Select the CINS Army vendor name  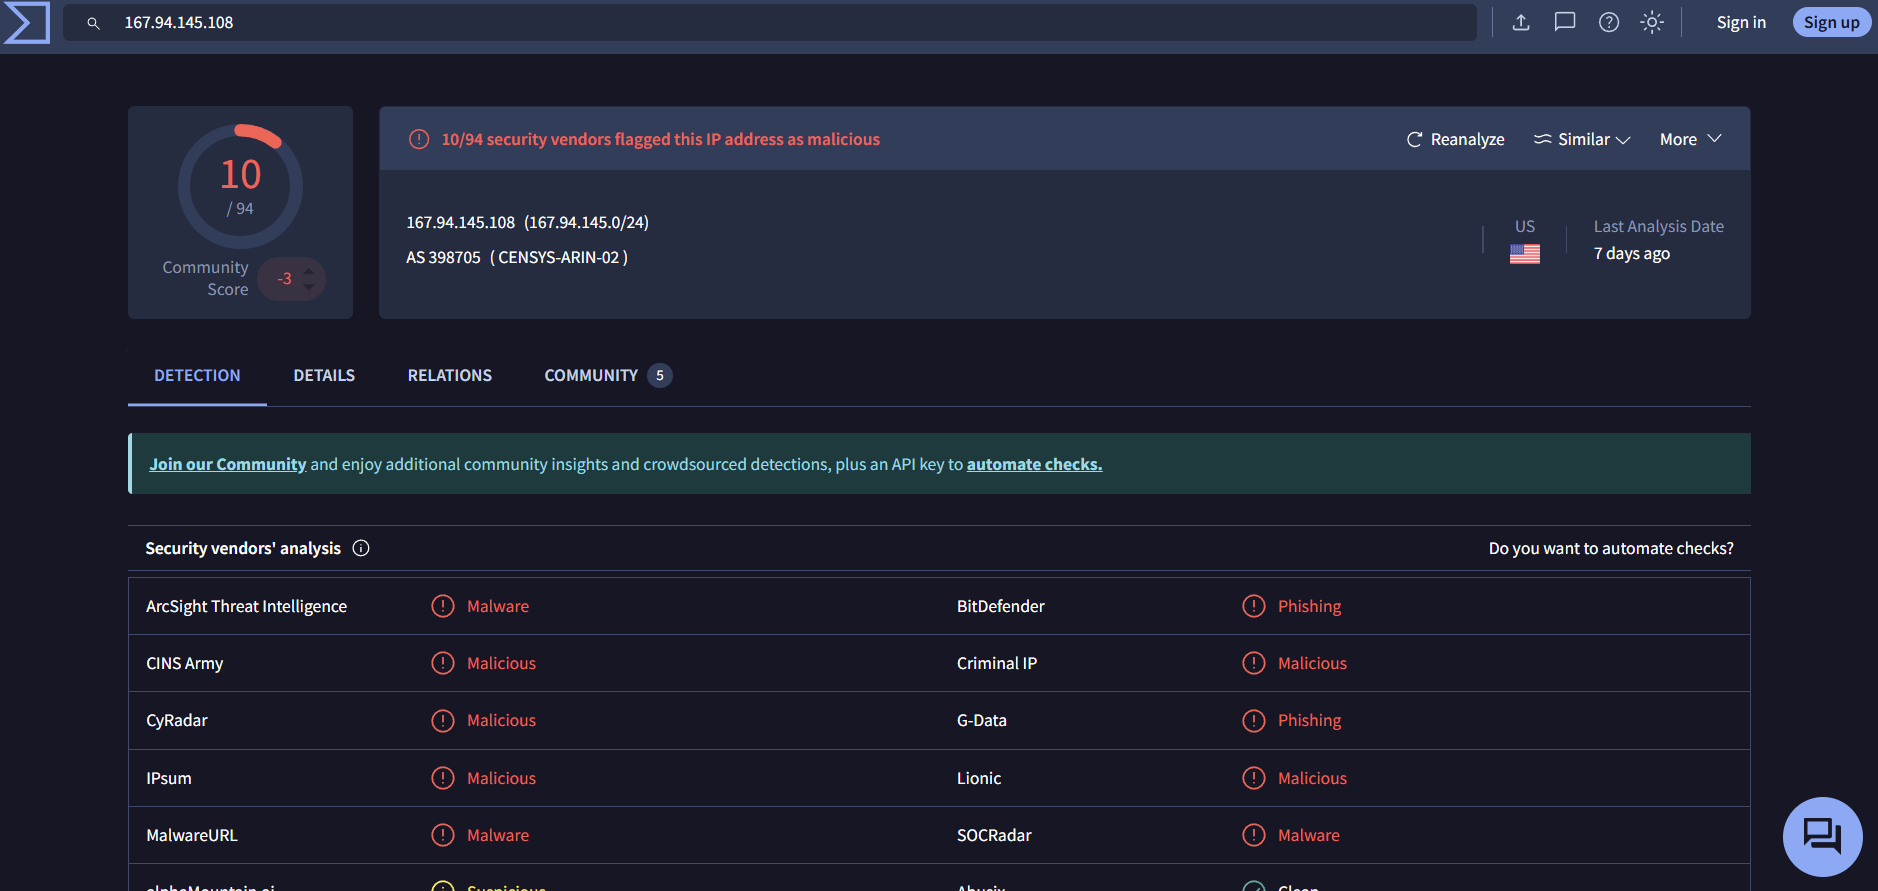click(x=184, y=663)
